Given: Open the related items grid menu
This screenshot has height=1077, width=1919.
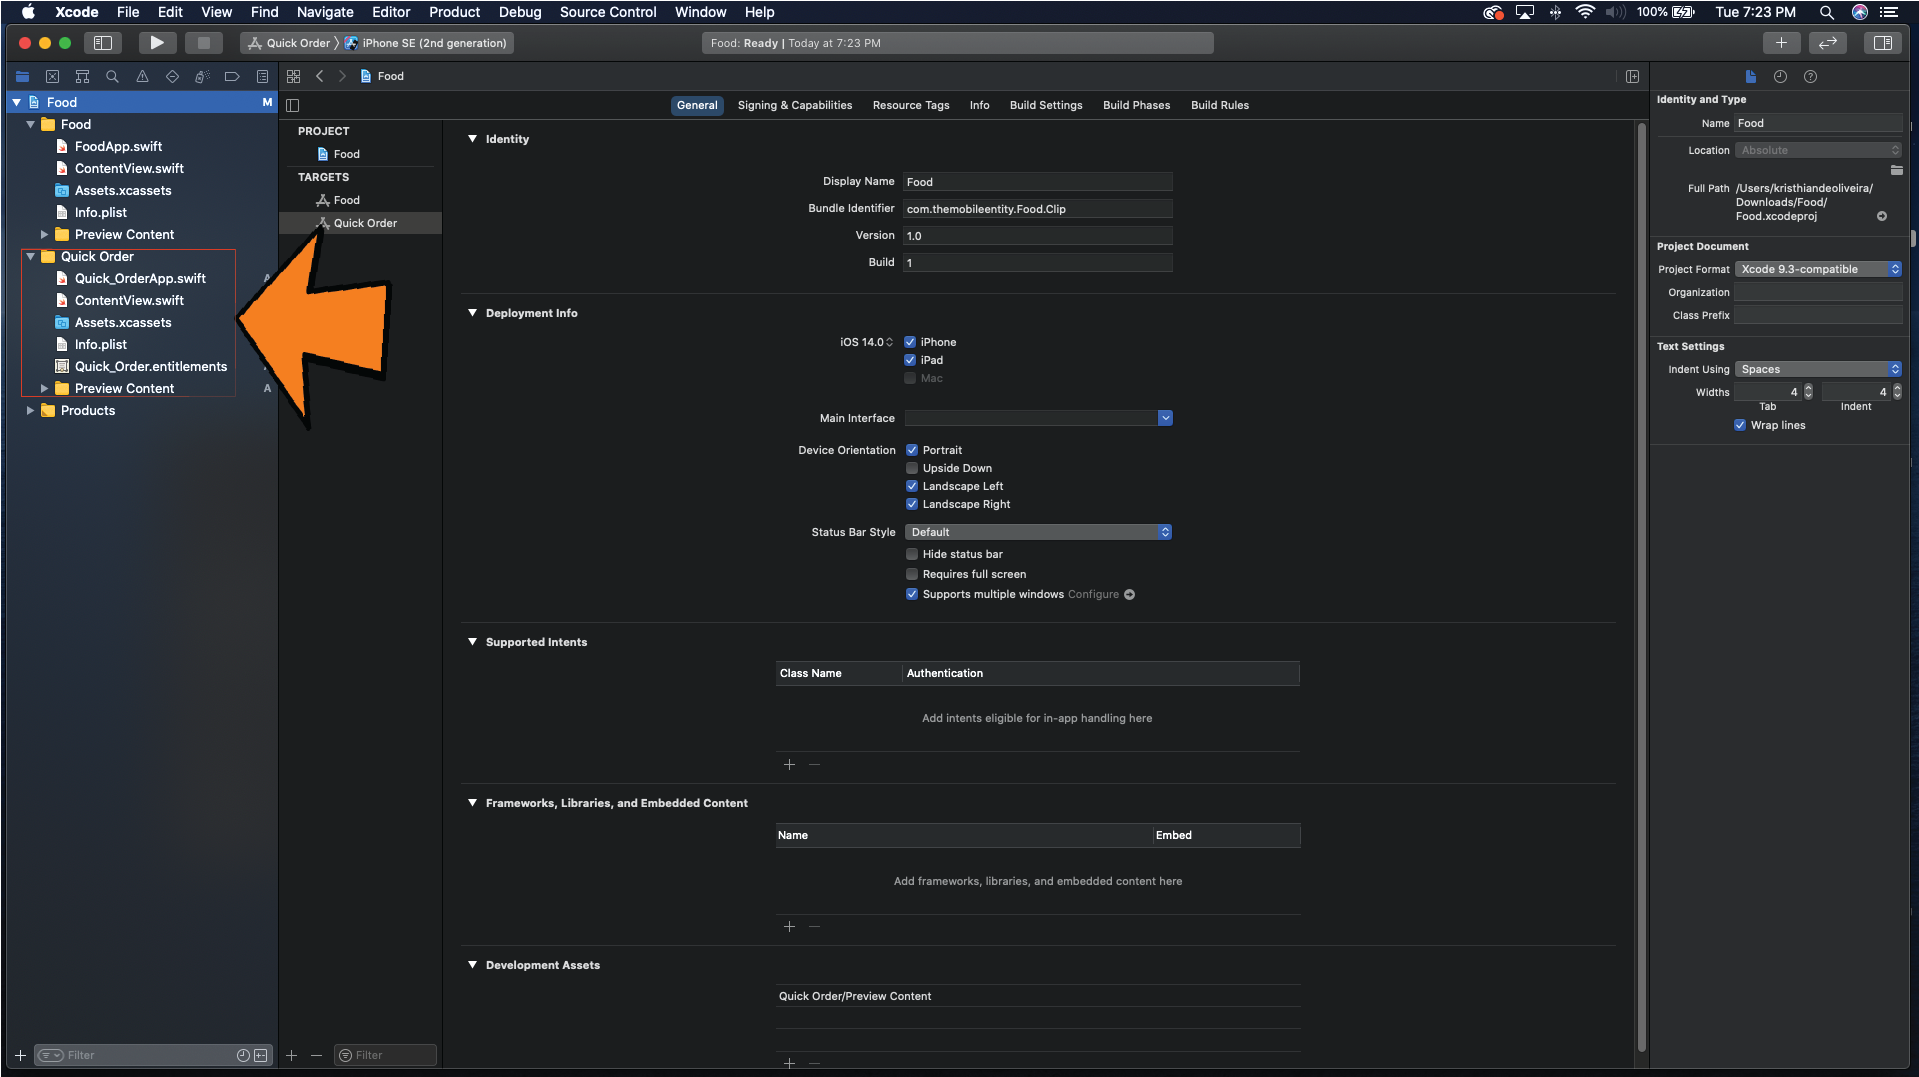Looking at the screenshot, I should (293, 76).
